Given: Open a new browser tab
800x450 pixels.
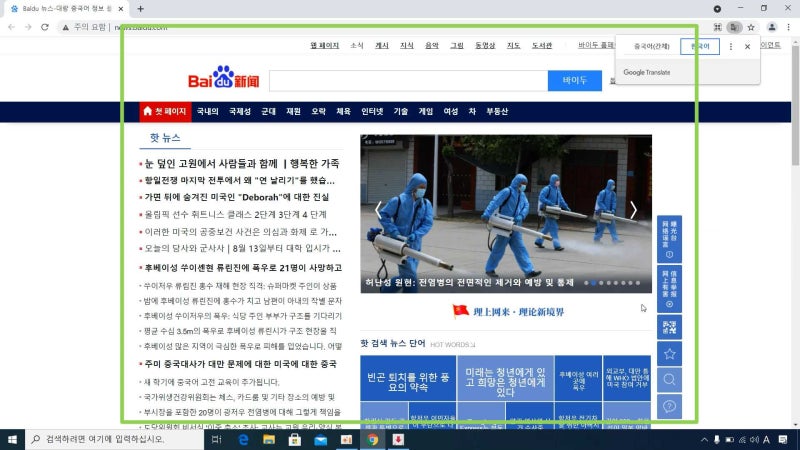Looking at the screenshot, I should (x=140, y=9).
